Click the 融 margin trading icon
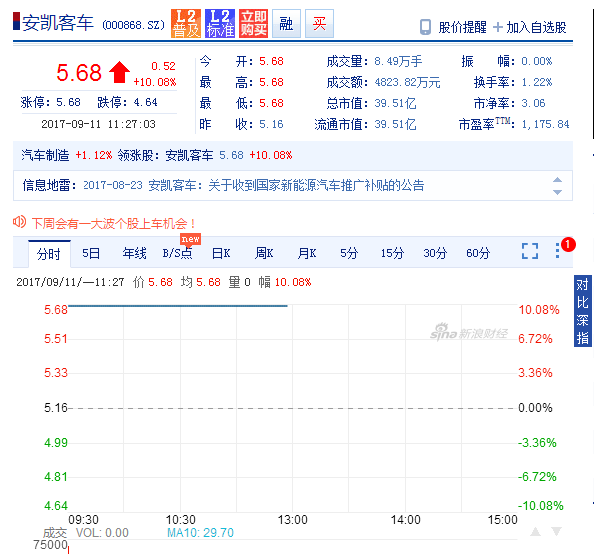The width and height of the screenshot is (594, 554). (286, 23)
